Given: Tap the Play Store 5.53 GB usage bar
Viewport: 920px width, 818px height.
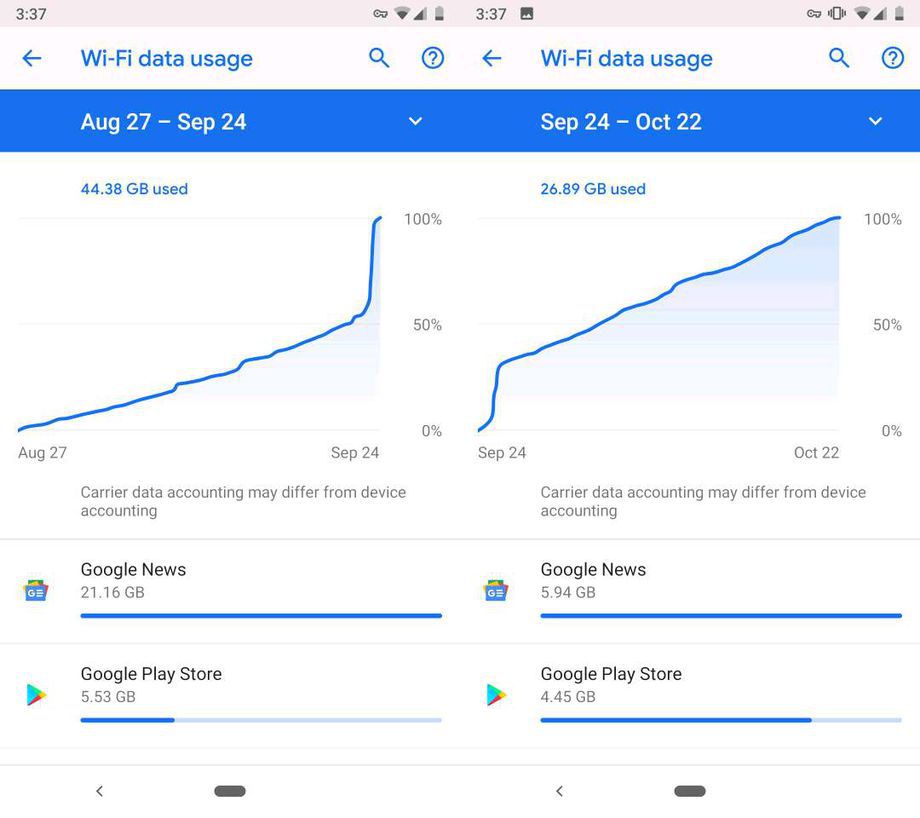Looking at the screenshot, I should tap(261, 720).
